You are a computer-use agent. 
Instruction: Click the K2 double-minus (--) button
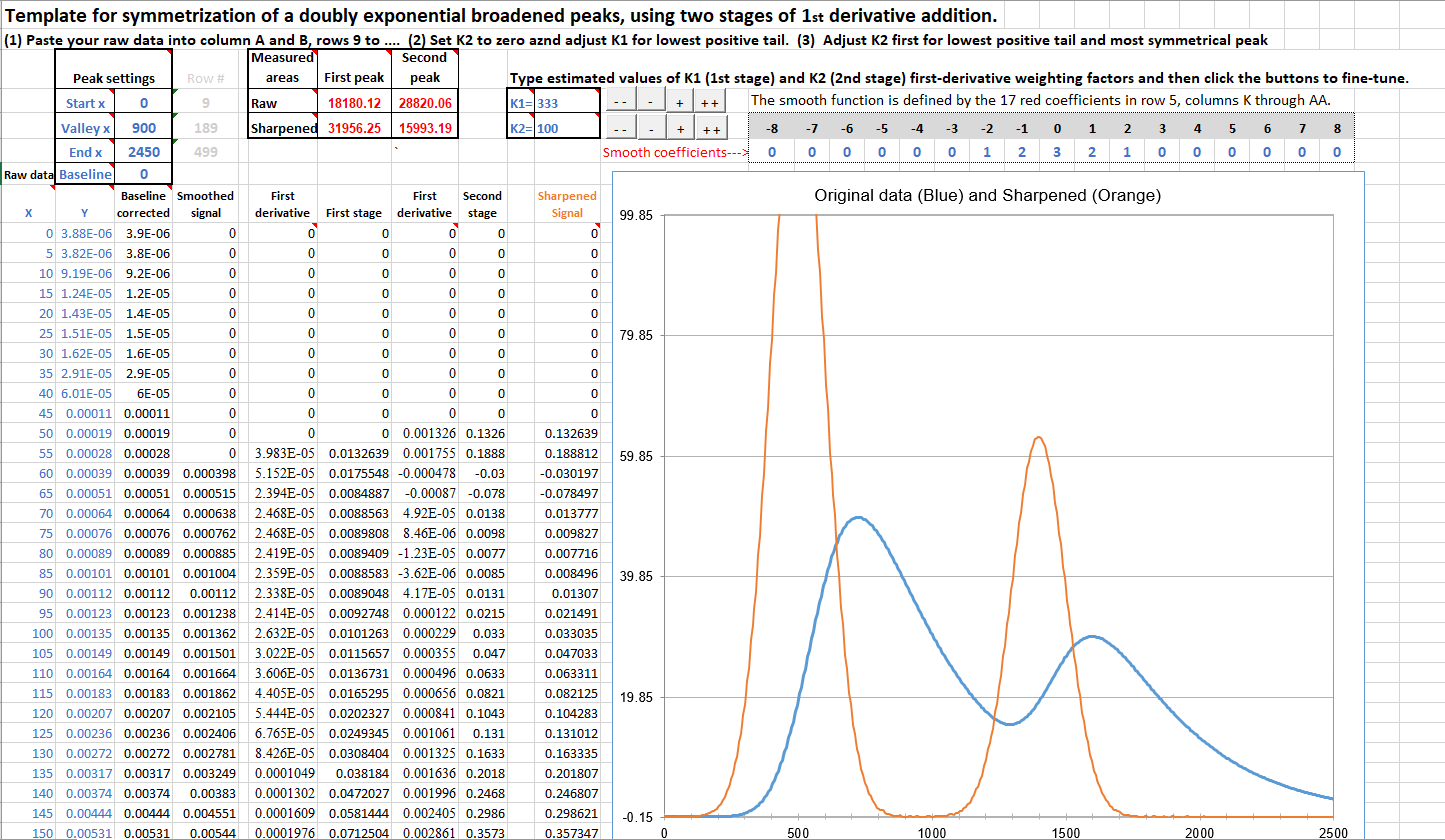point(620,129)
